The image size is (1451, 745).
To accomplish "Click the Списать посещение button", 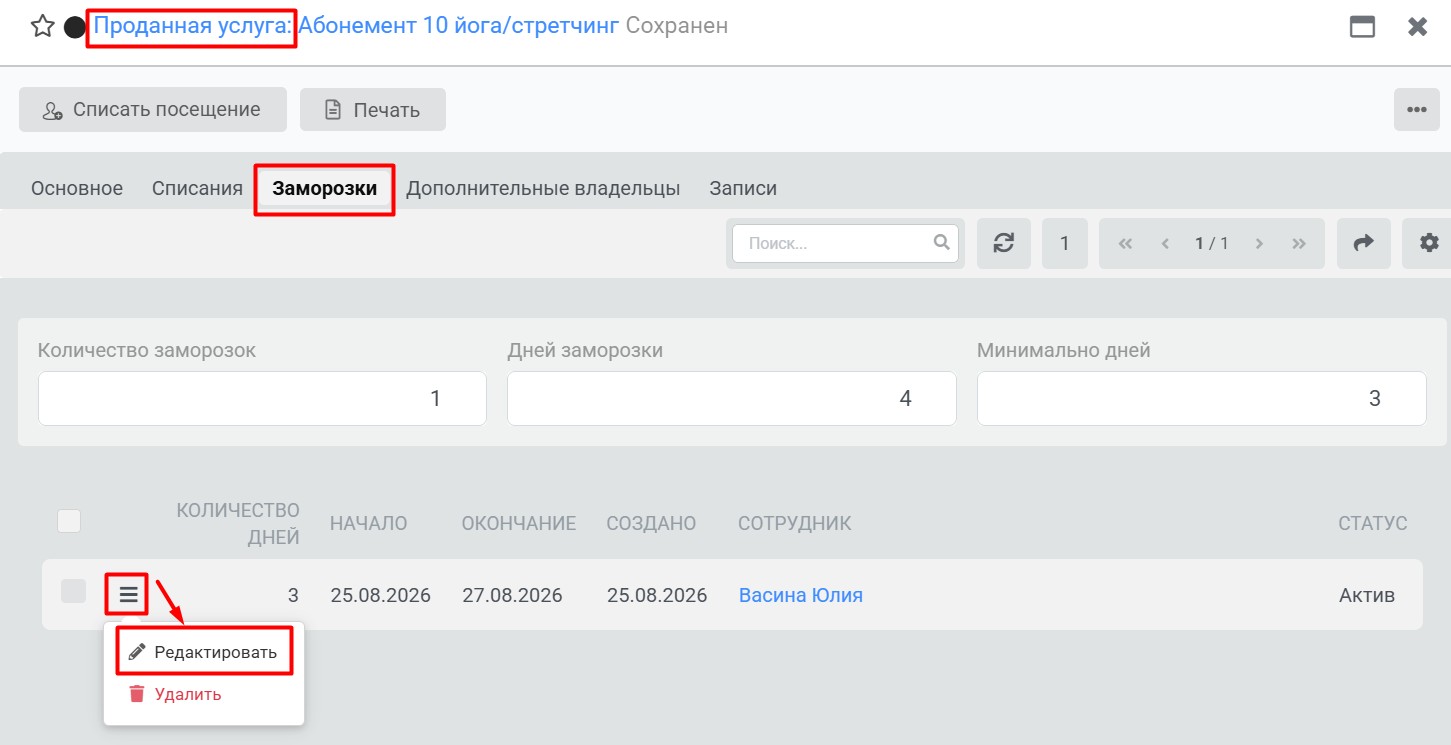I will [153, 110].
